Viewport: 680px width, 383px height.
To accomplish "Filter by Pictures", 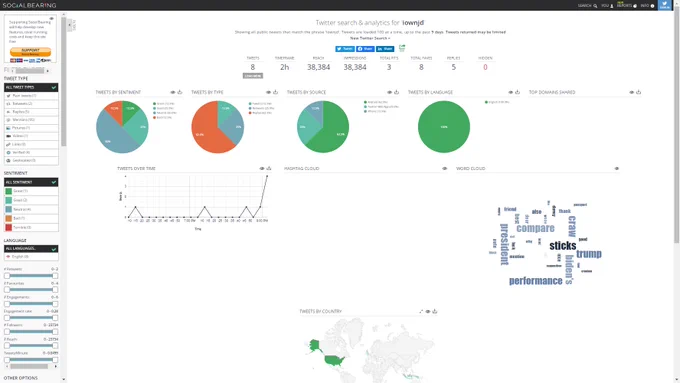I will (x=31, y=128).
